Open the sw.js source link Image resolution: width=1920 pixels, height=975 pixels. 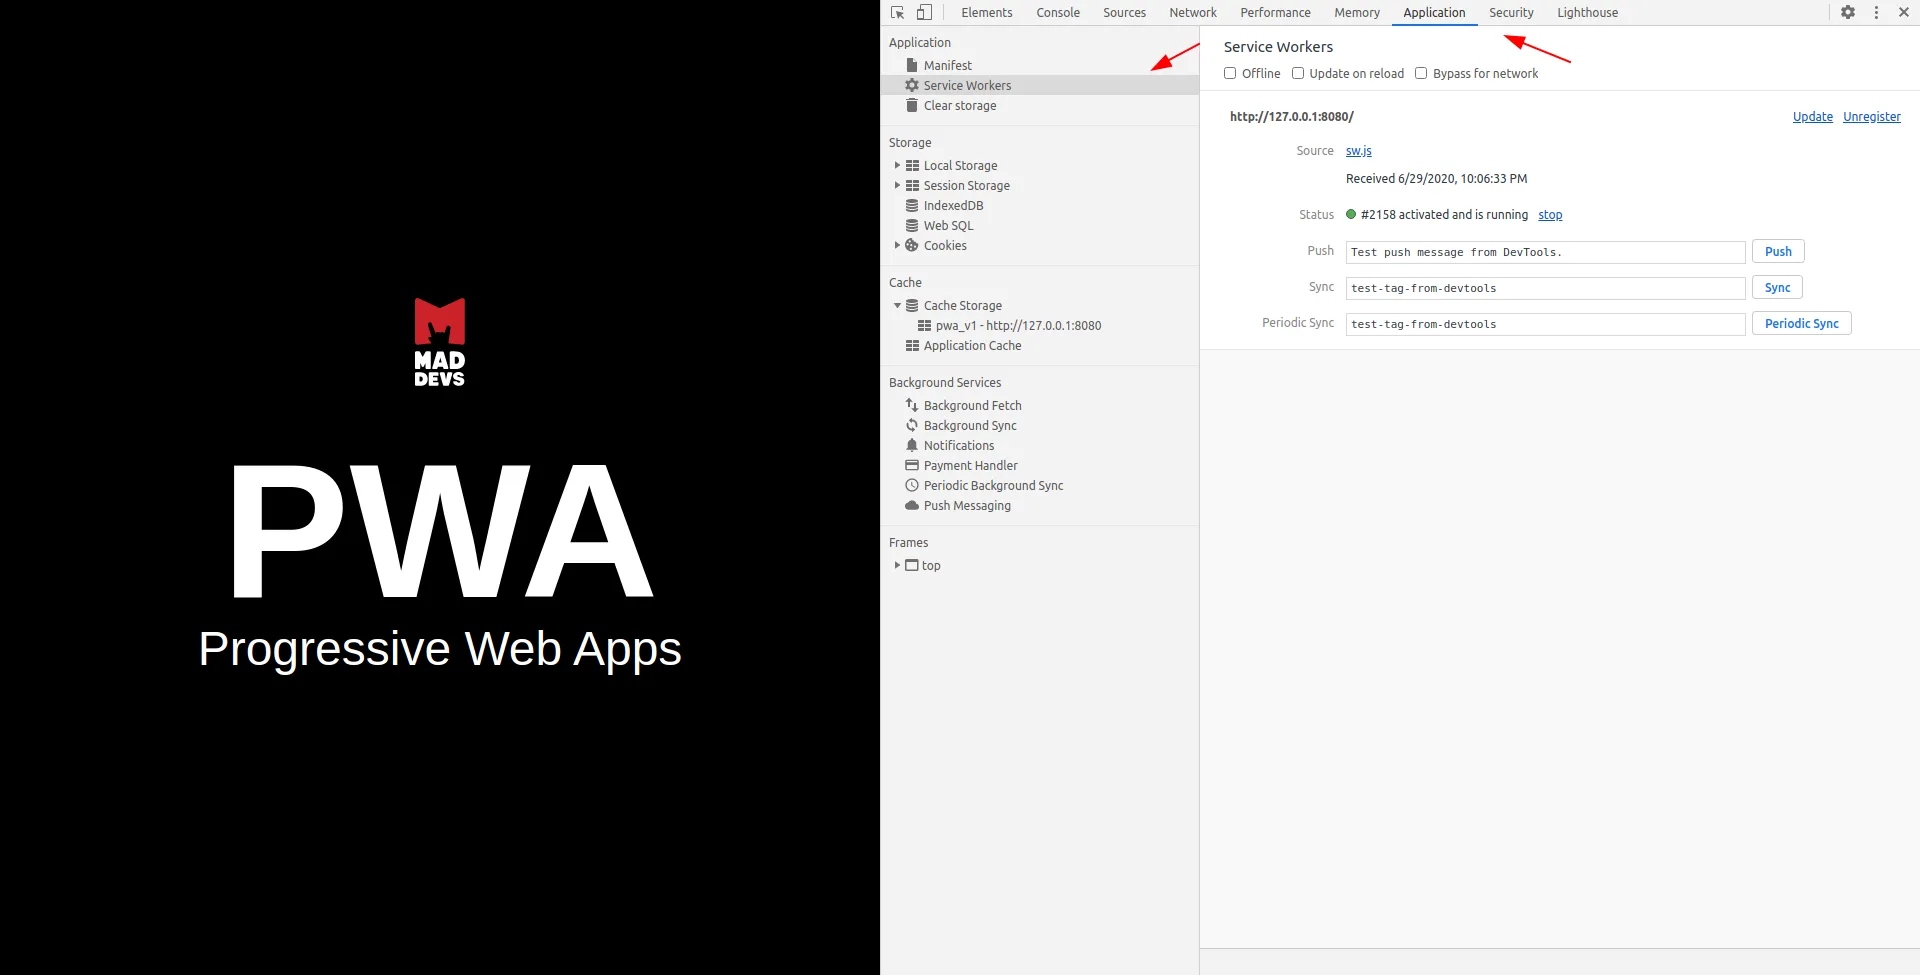[1358, 151]
